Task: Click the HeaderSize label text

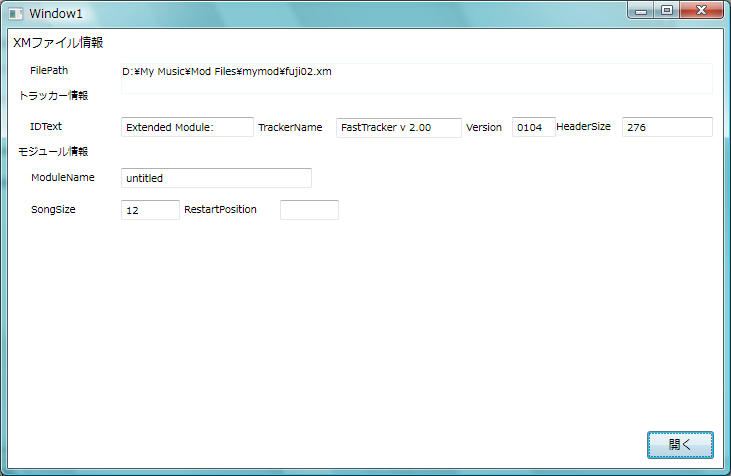Action: (x=583, y=127)
